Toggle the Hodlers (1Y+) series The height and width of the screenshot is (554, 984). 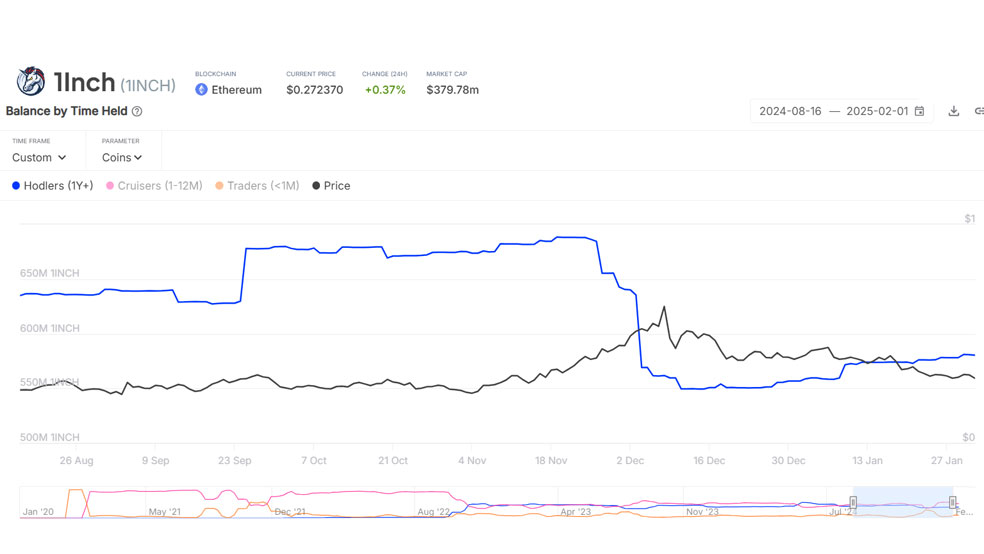(x=53, y=186)
